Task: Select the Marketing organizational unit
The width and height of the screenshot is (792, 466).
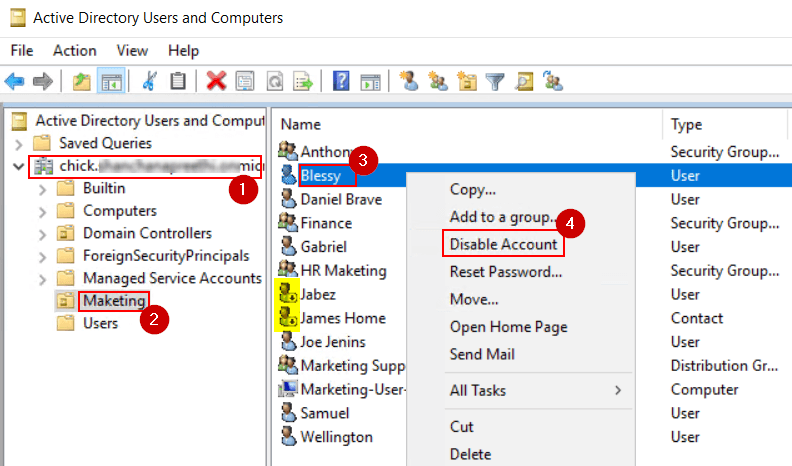Action: point(114,300)
